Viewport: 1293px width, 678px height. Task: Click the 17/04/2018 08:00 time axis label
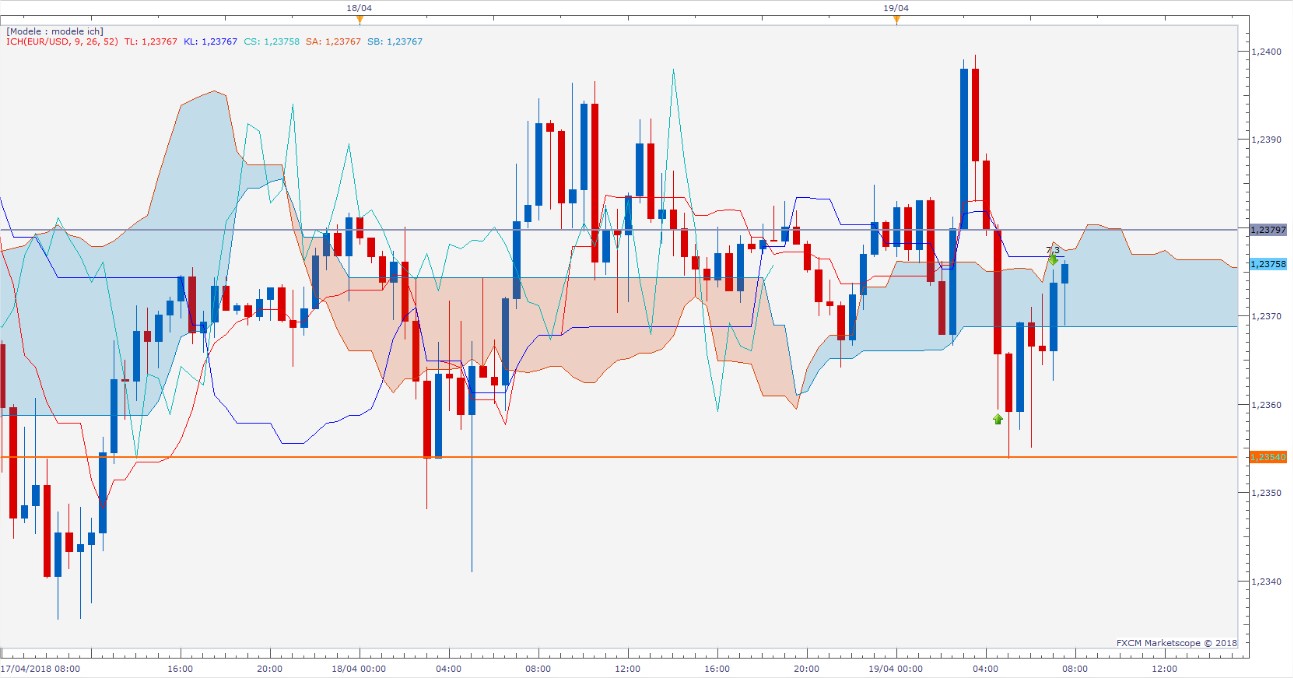pyautogui.click(x=40, y=668)
